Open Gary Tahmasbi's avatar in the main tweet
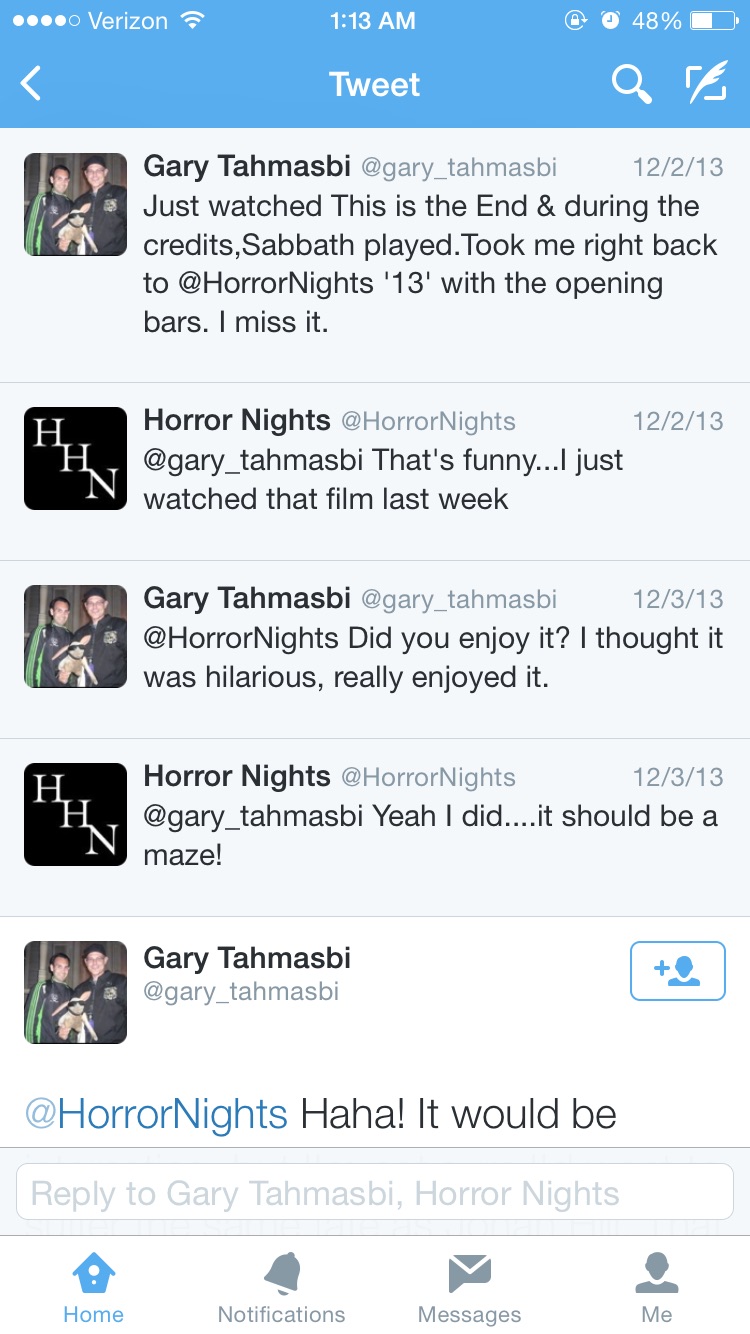Image resolution: width=750 pixels, height=1334 pixels. (76, 992)
